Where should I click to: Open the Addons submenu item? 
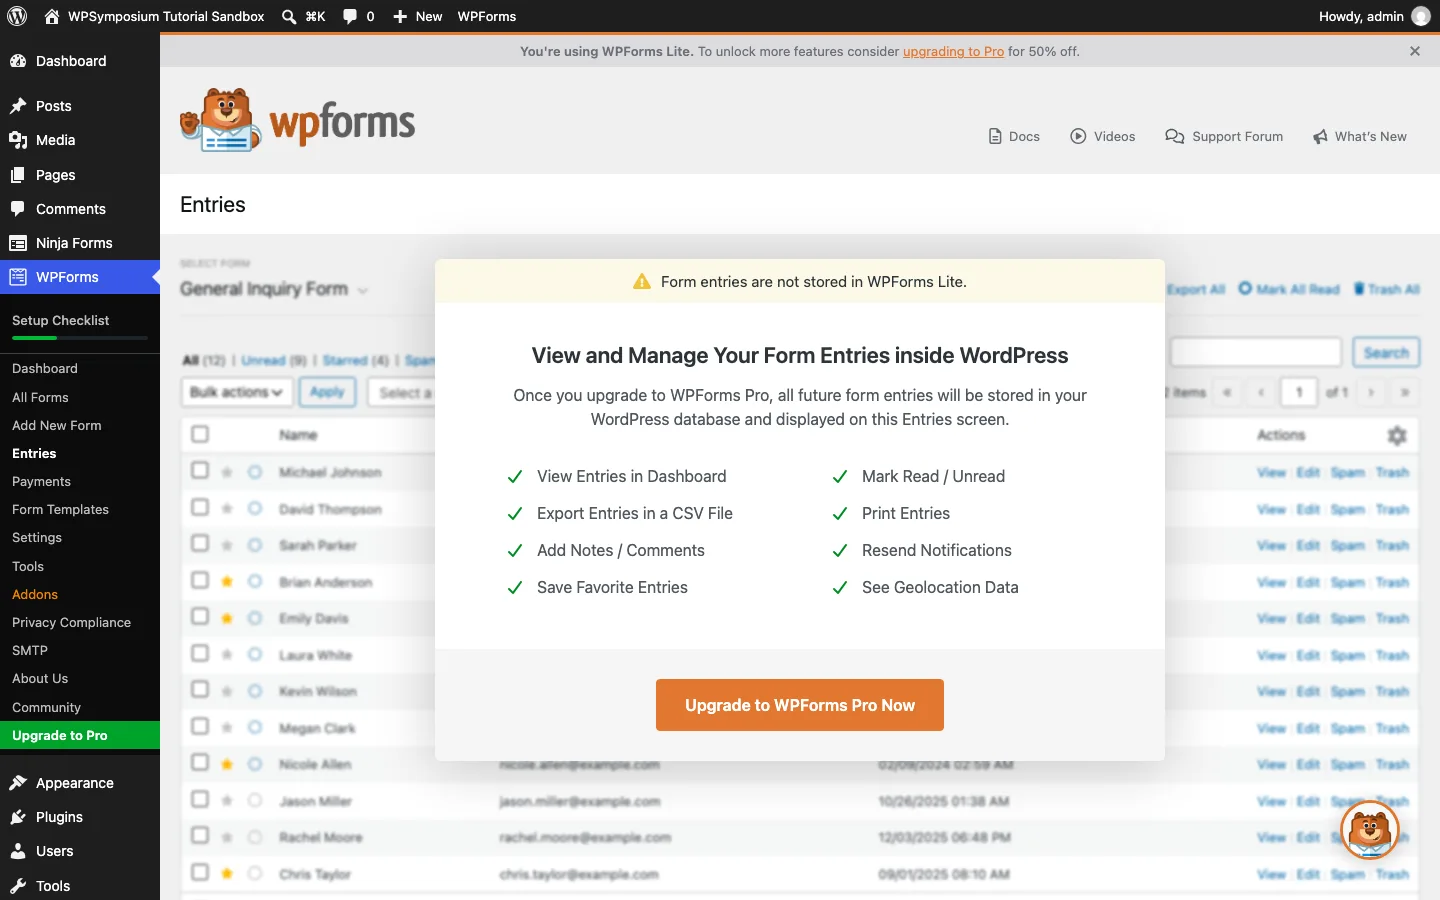tap(35, 594)
